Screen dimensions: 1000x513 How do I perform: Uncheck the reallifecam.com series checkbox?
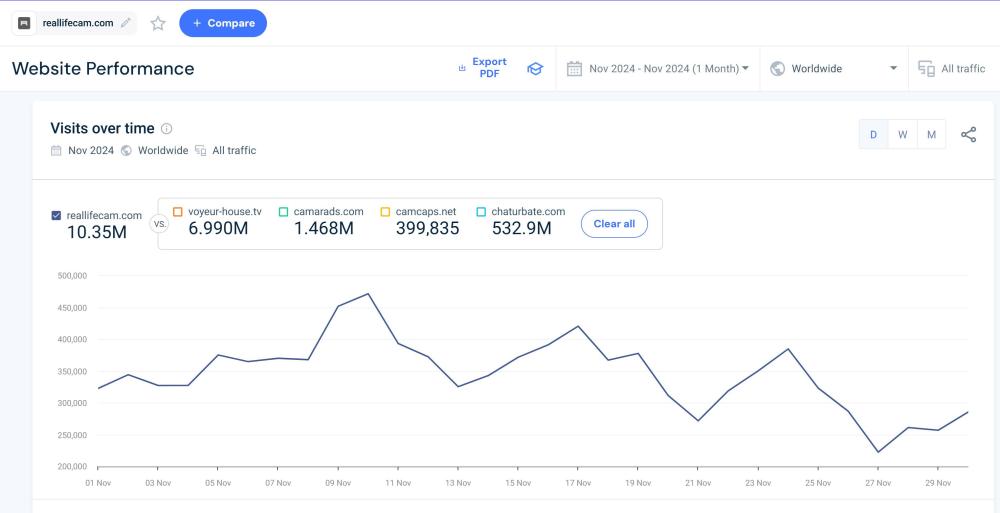click(x=56, y=215)
